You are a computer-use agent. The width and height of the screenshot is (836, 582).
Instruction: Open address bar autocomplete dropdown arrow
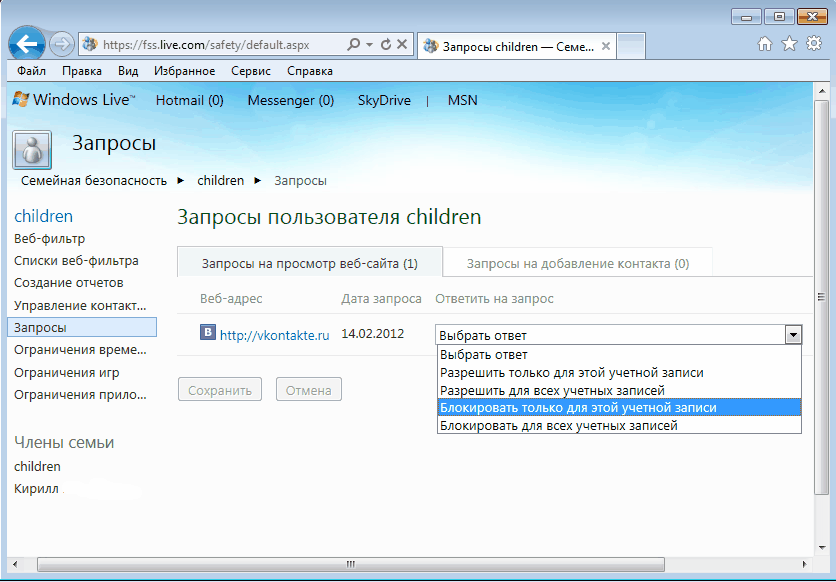click(369, 45)
